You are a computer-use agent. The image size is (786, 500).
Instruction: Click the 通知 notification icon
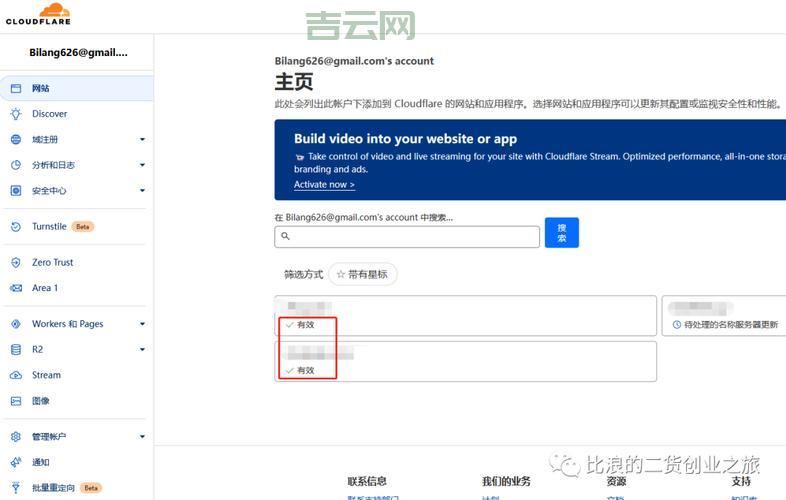coord(16,462)
